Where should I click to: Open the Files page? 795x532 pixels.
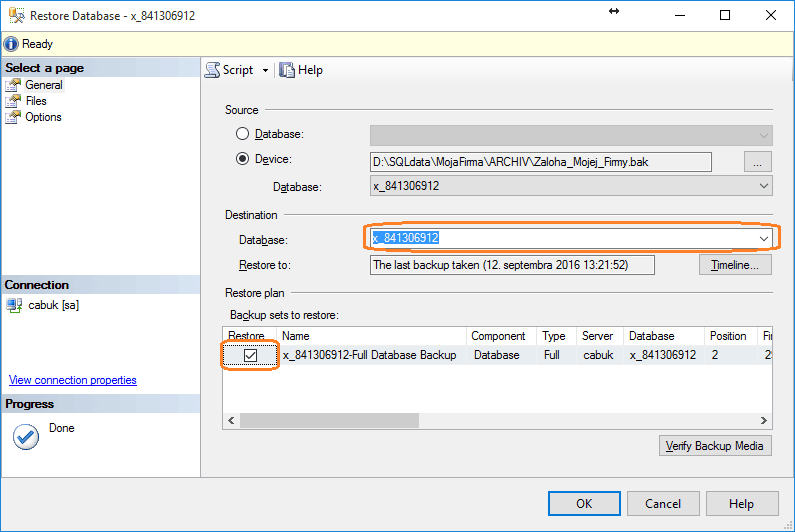tap(36, 101)
